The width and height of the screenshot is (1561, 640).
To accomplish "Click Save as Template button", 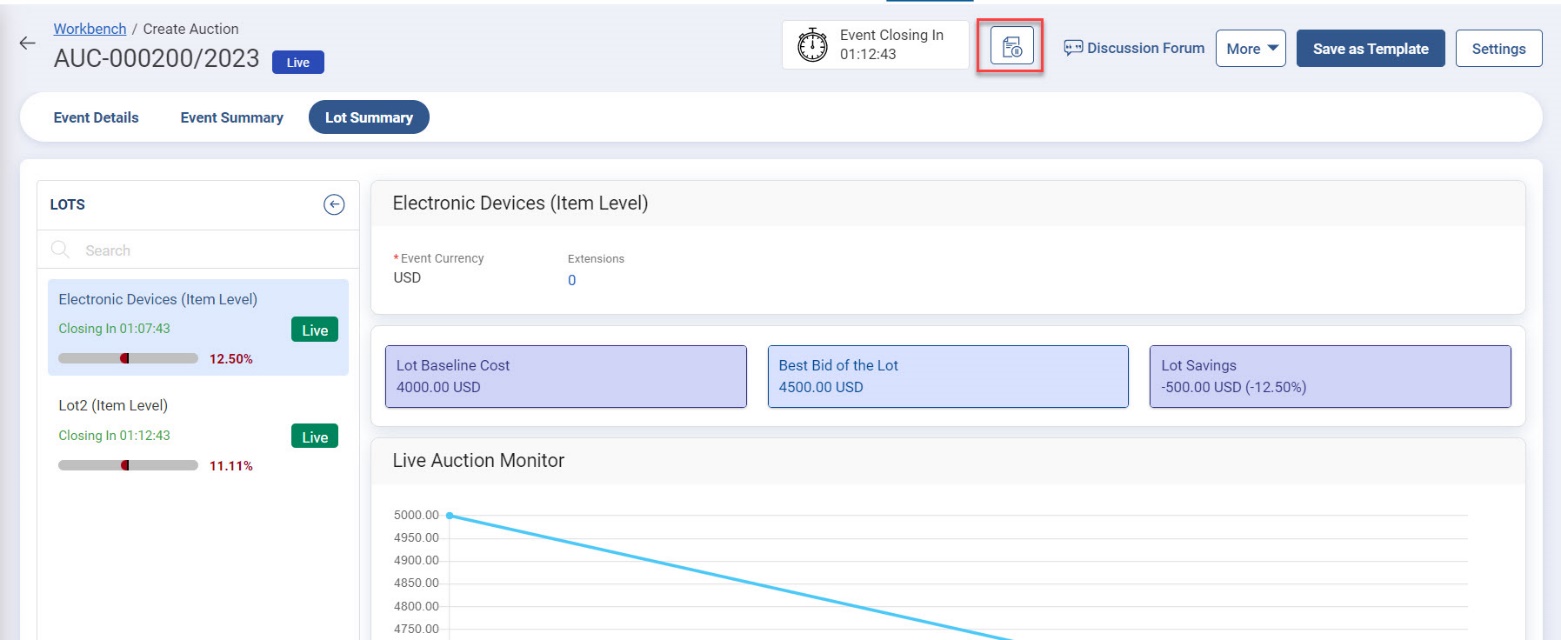I will point(1370,48).
